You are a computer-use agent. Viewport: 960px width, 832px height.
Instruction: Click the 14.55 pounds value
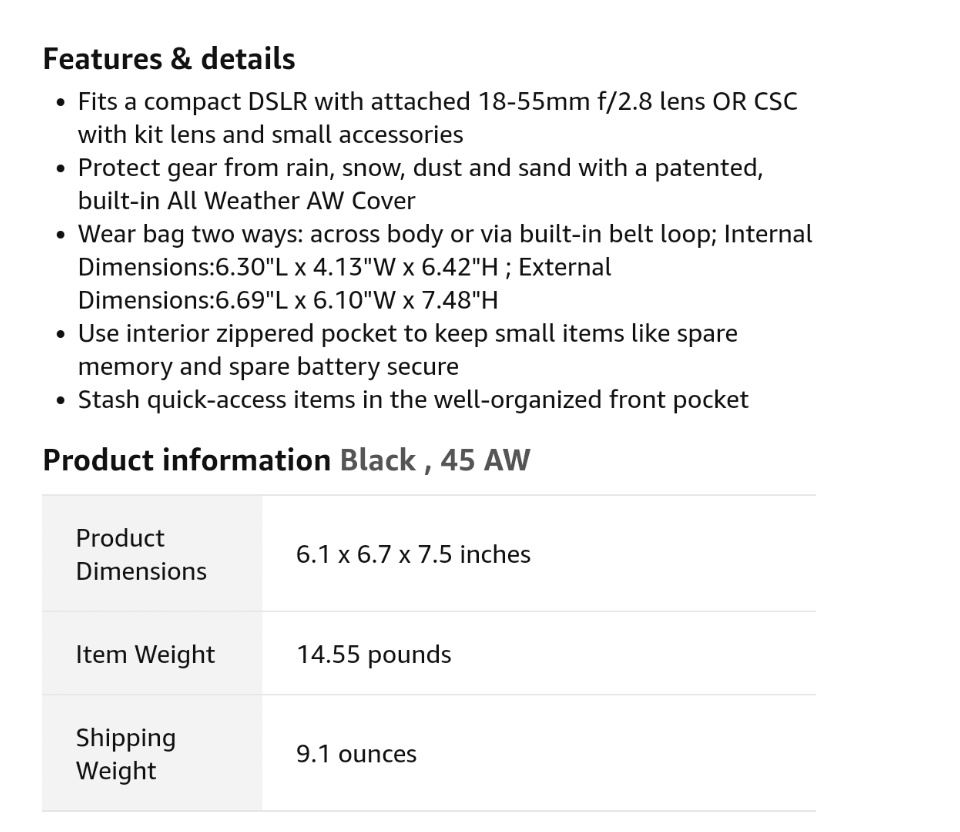pos(373,654)
